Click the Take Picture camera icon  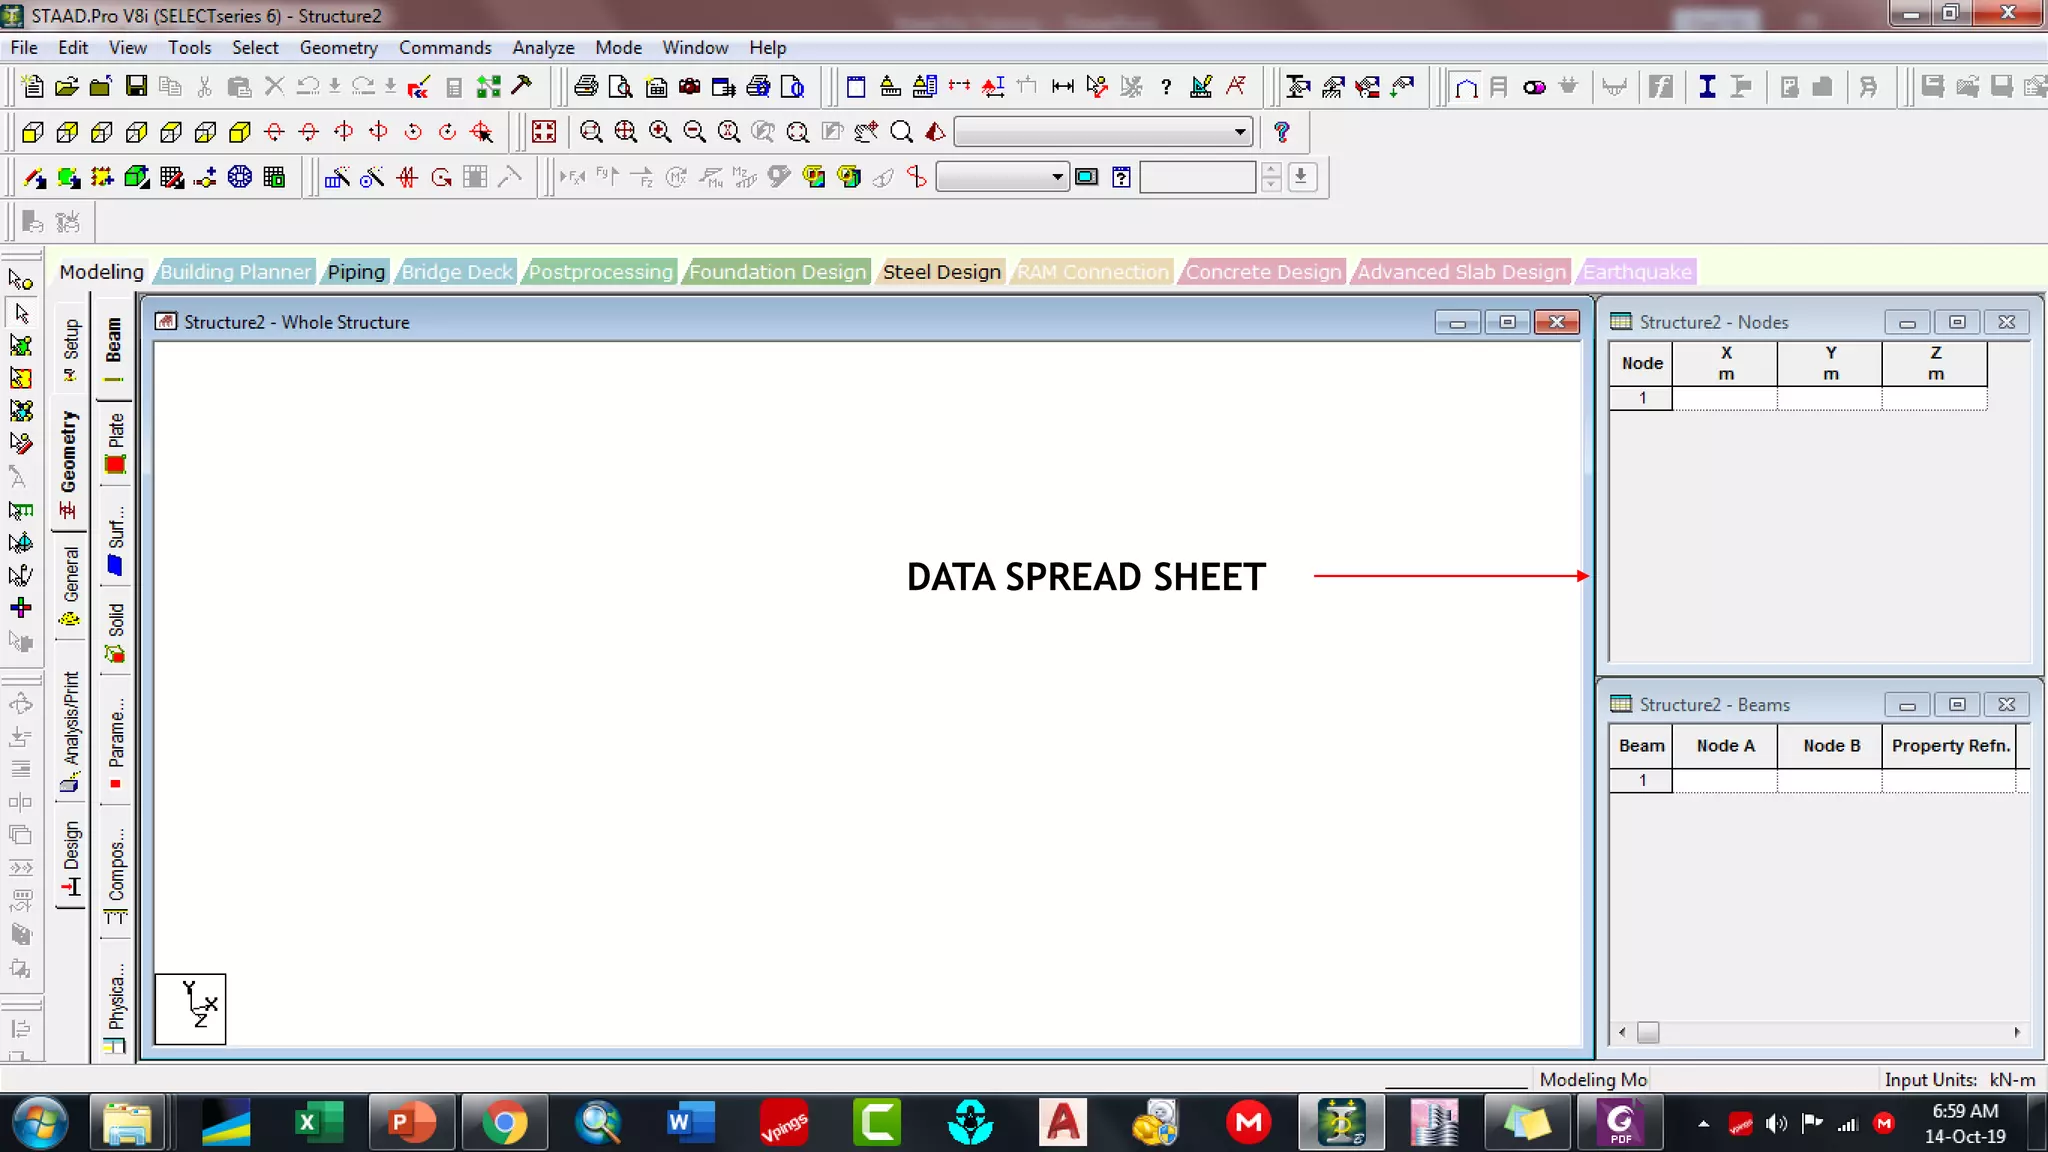click(x=689, y=87)
